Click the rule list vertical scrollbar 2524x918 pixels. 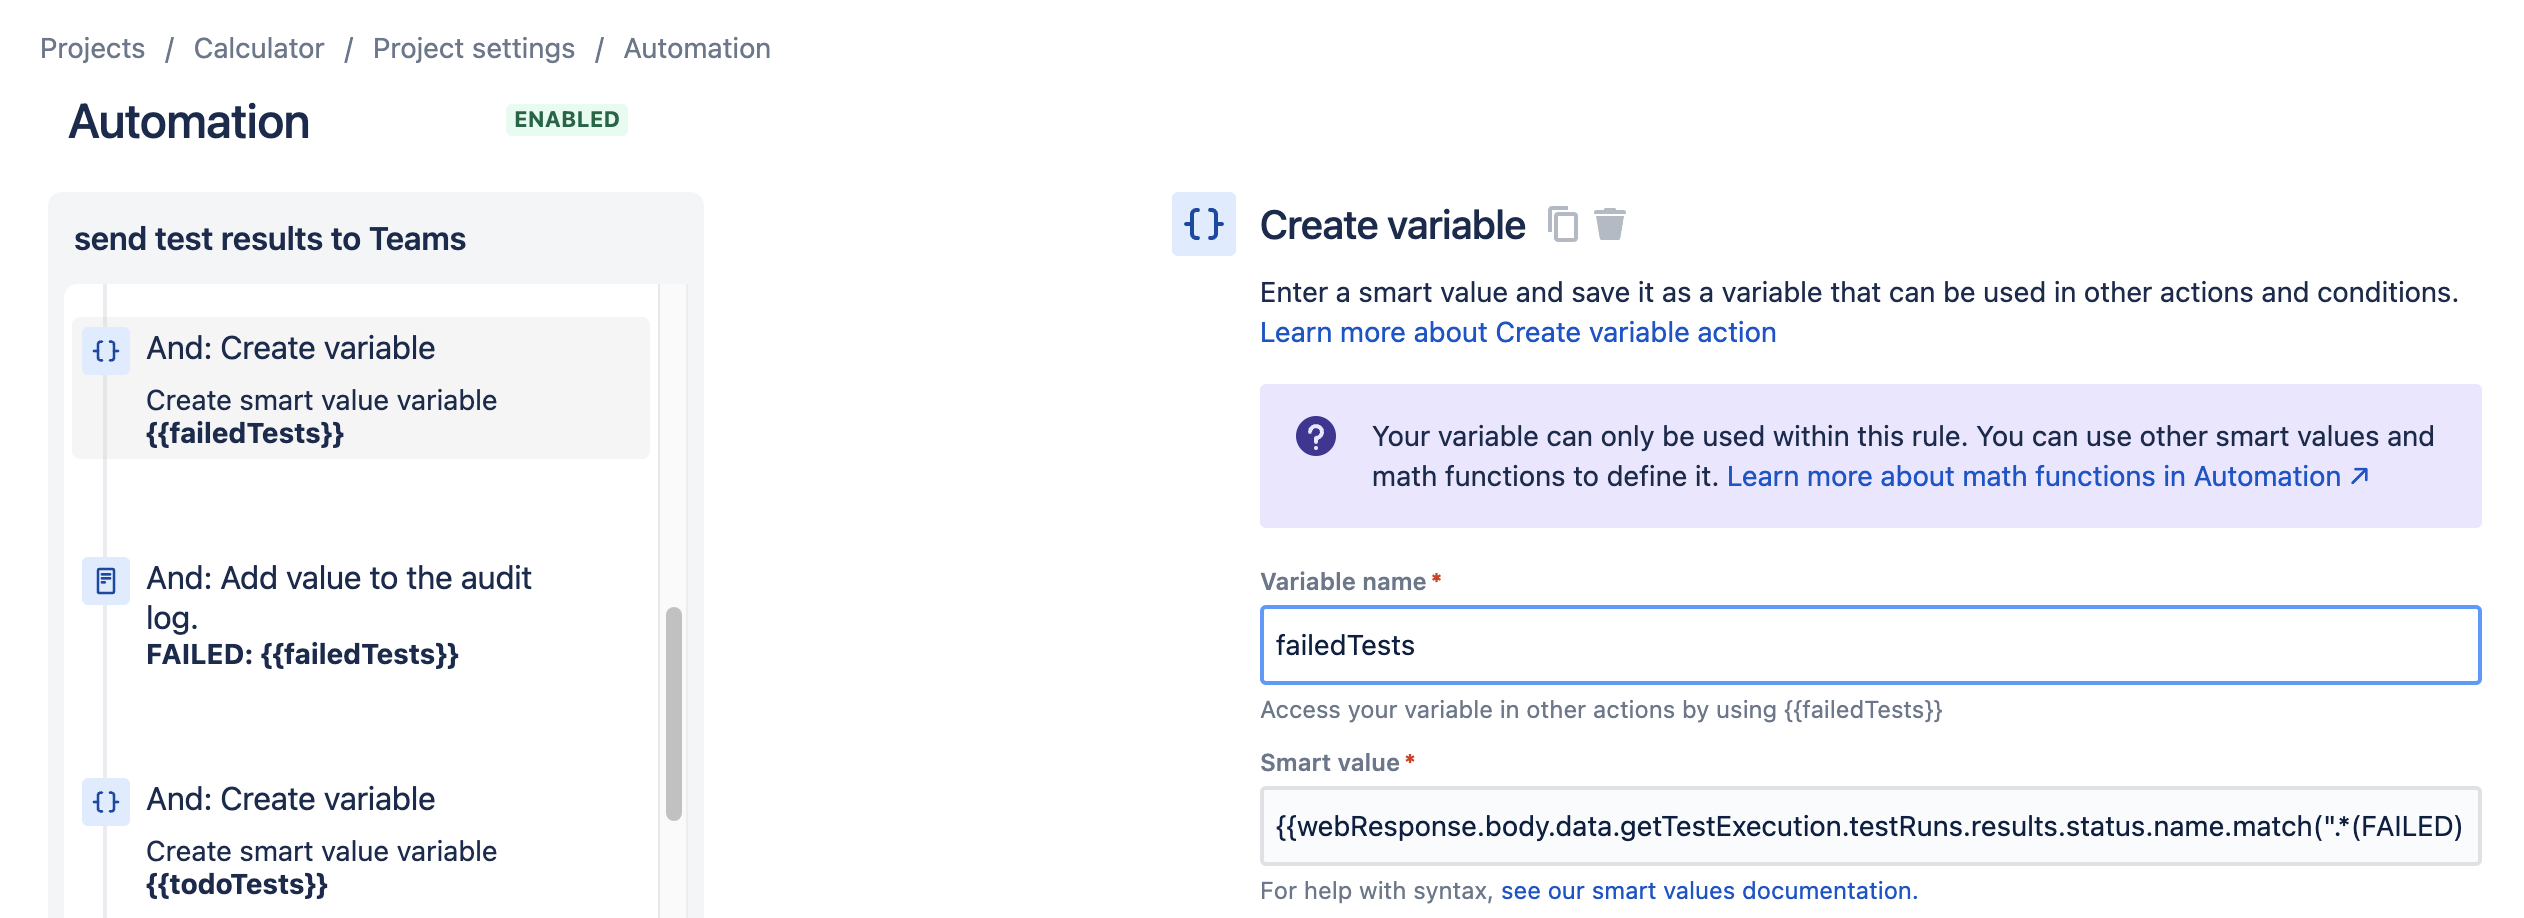pyautogui.click(x=674, y=714)
